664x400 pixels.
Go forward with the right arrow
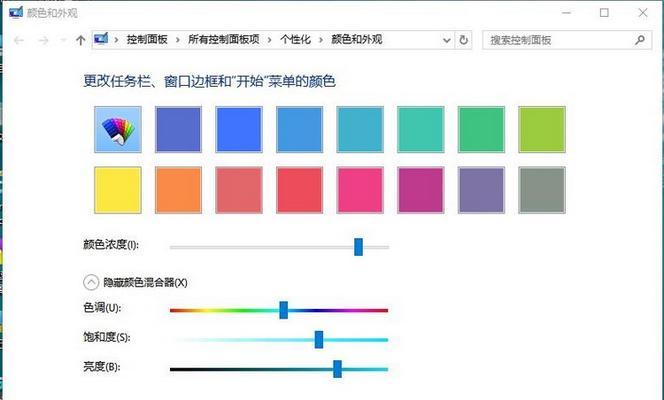click(43, 40)
